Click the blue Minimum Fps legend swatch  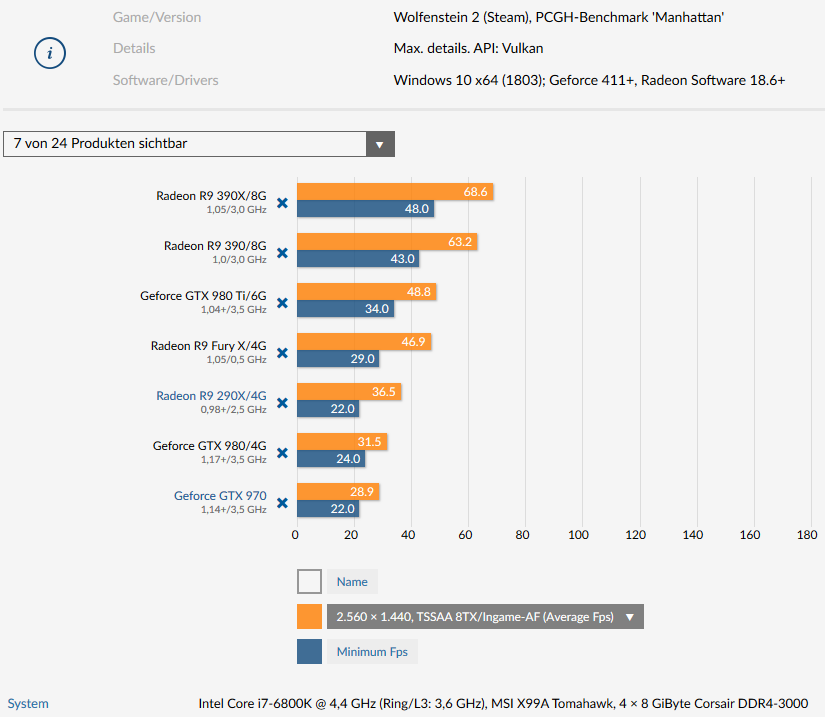point(309,651)
